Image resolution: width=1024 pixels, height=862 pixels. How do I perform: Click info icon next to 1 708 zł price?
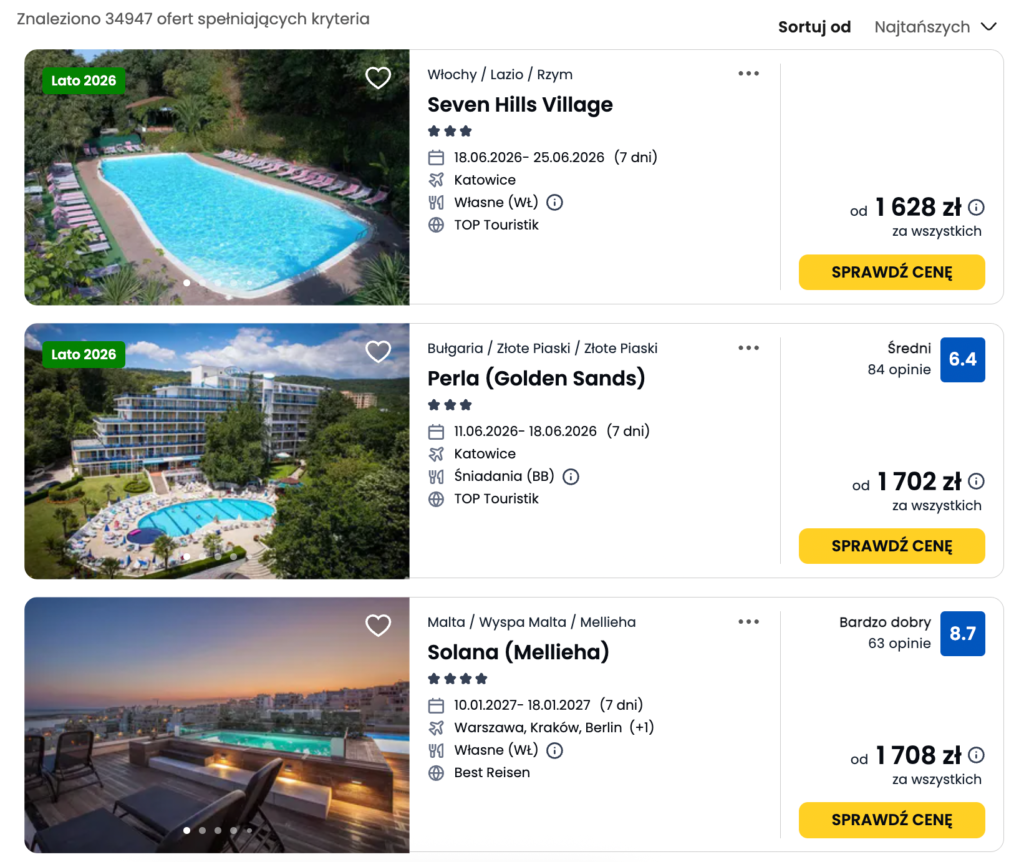[976, 756]
